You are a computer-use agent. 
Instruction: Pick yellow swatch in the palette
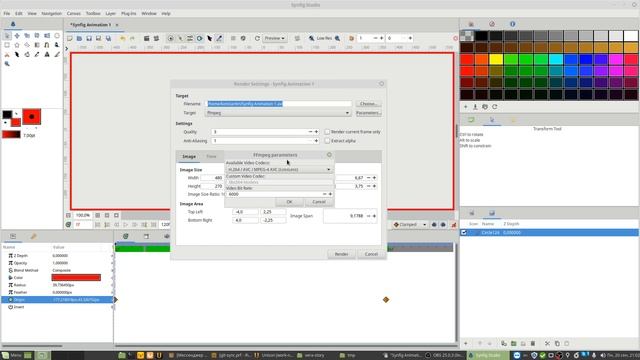point(496,60)
